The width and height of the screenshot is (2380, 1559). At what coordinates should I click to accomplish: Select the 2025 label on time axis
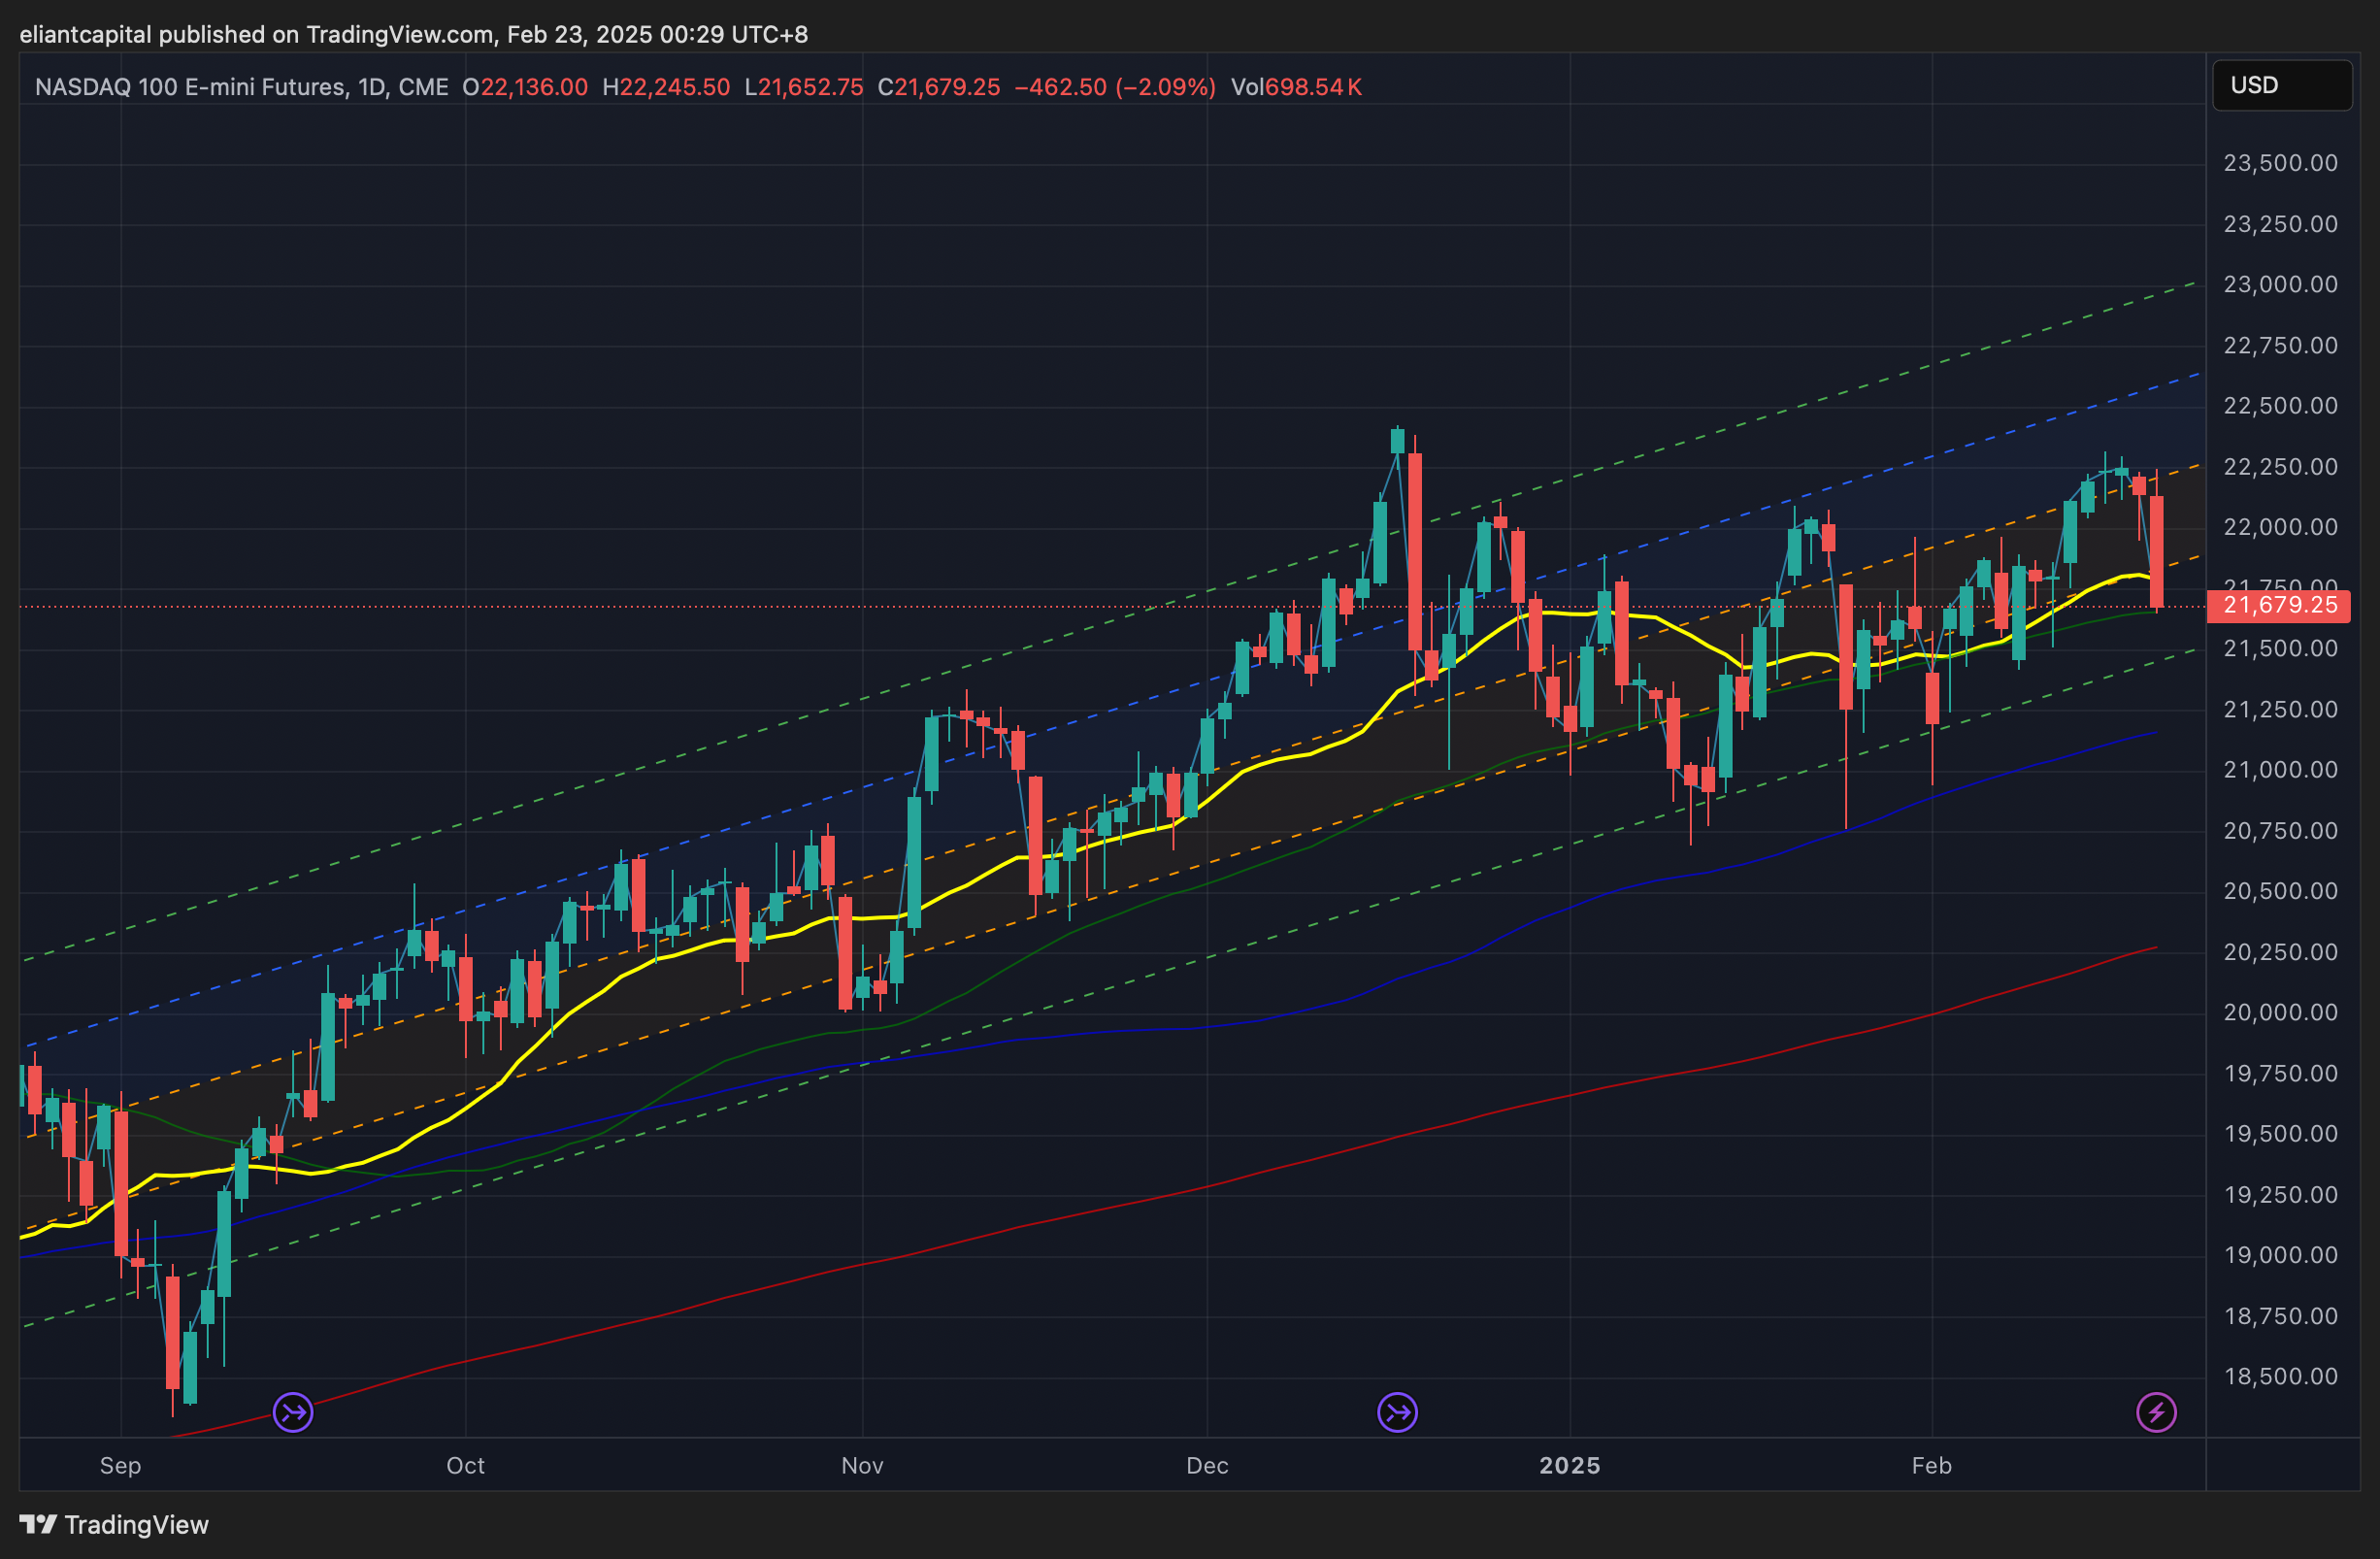point(1569,1465)
